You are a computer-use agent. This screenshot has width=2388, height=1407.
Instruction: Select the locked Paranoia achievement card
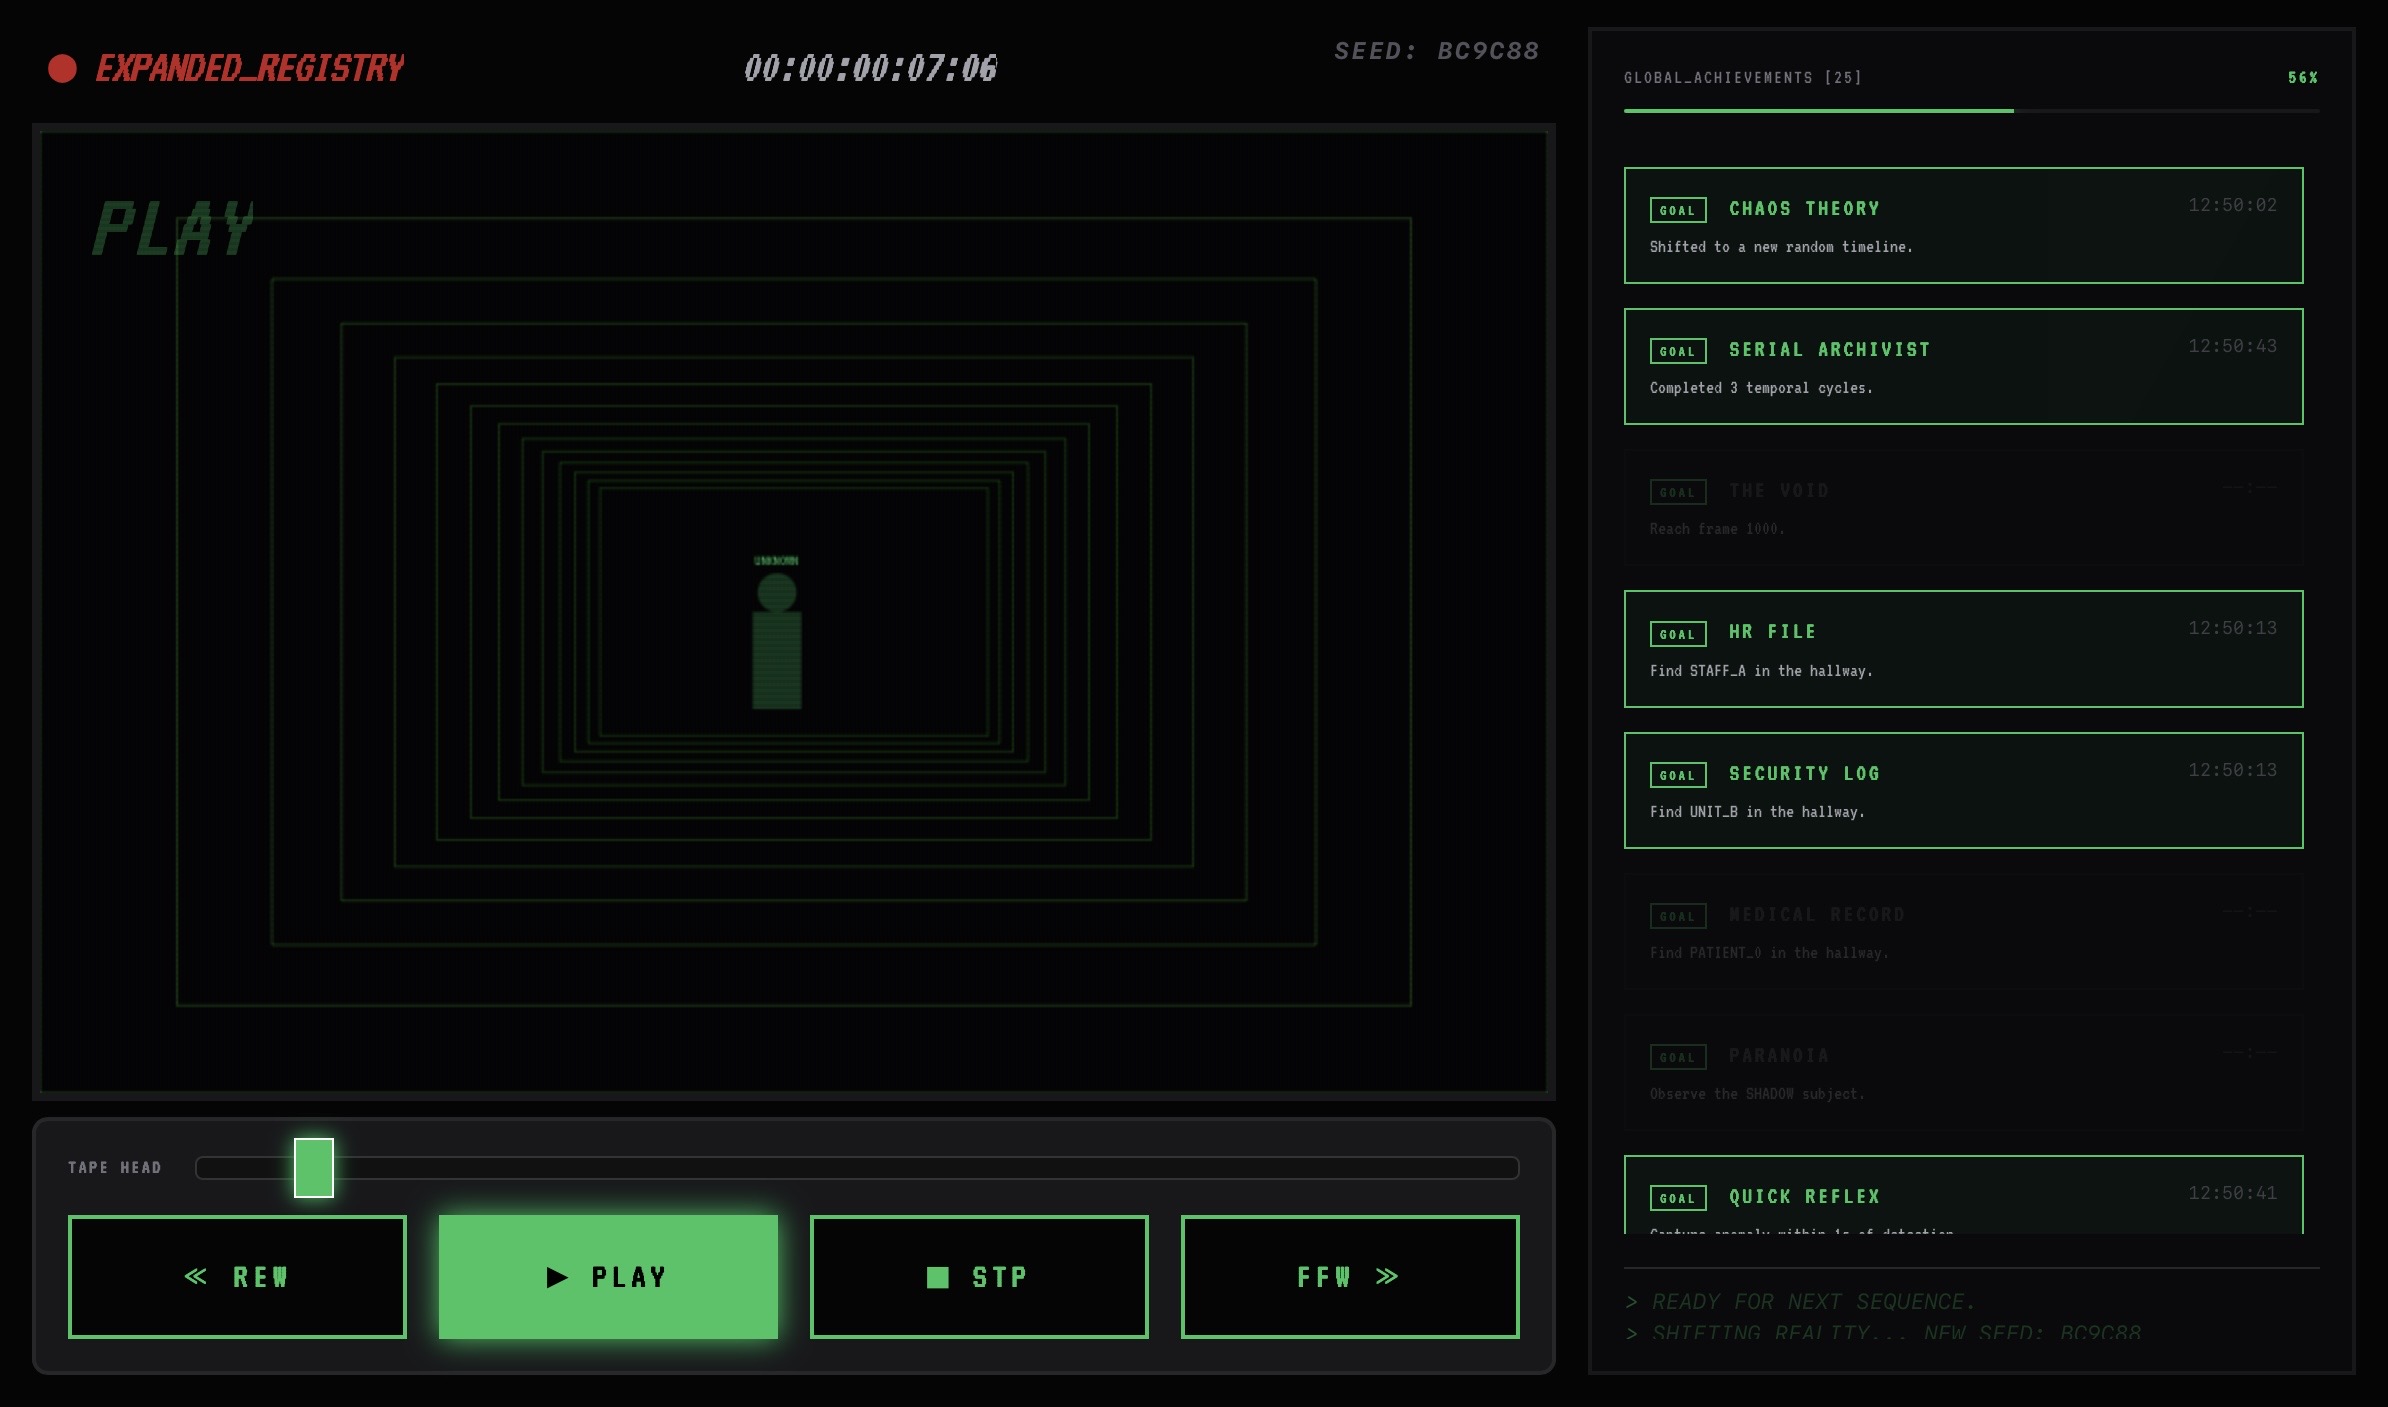click(x=1962, y=1073)
